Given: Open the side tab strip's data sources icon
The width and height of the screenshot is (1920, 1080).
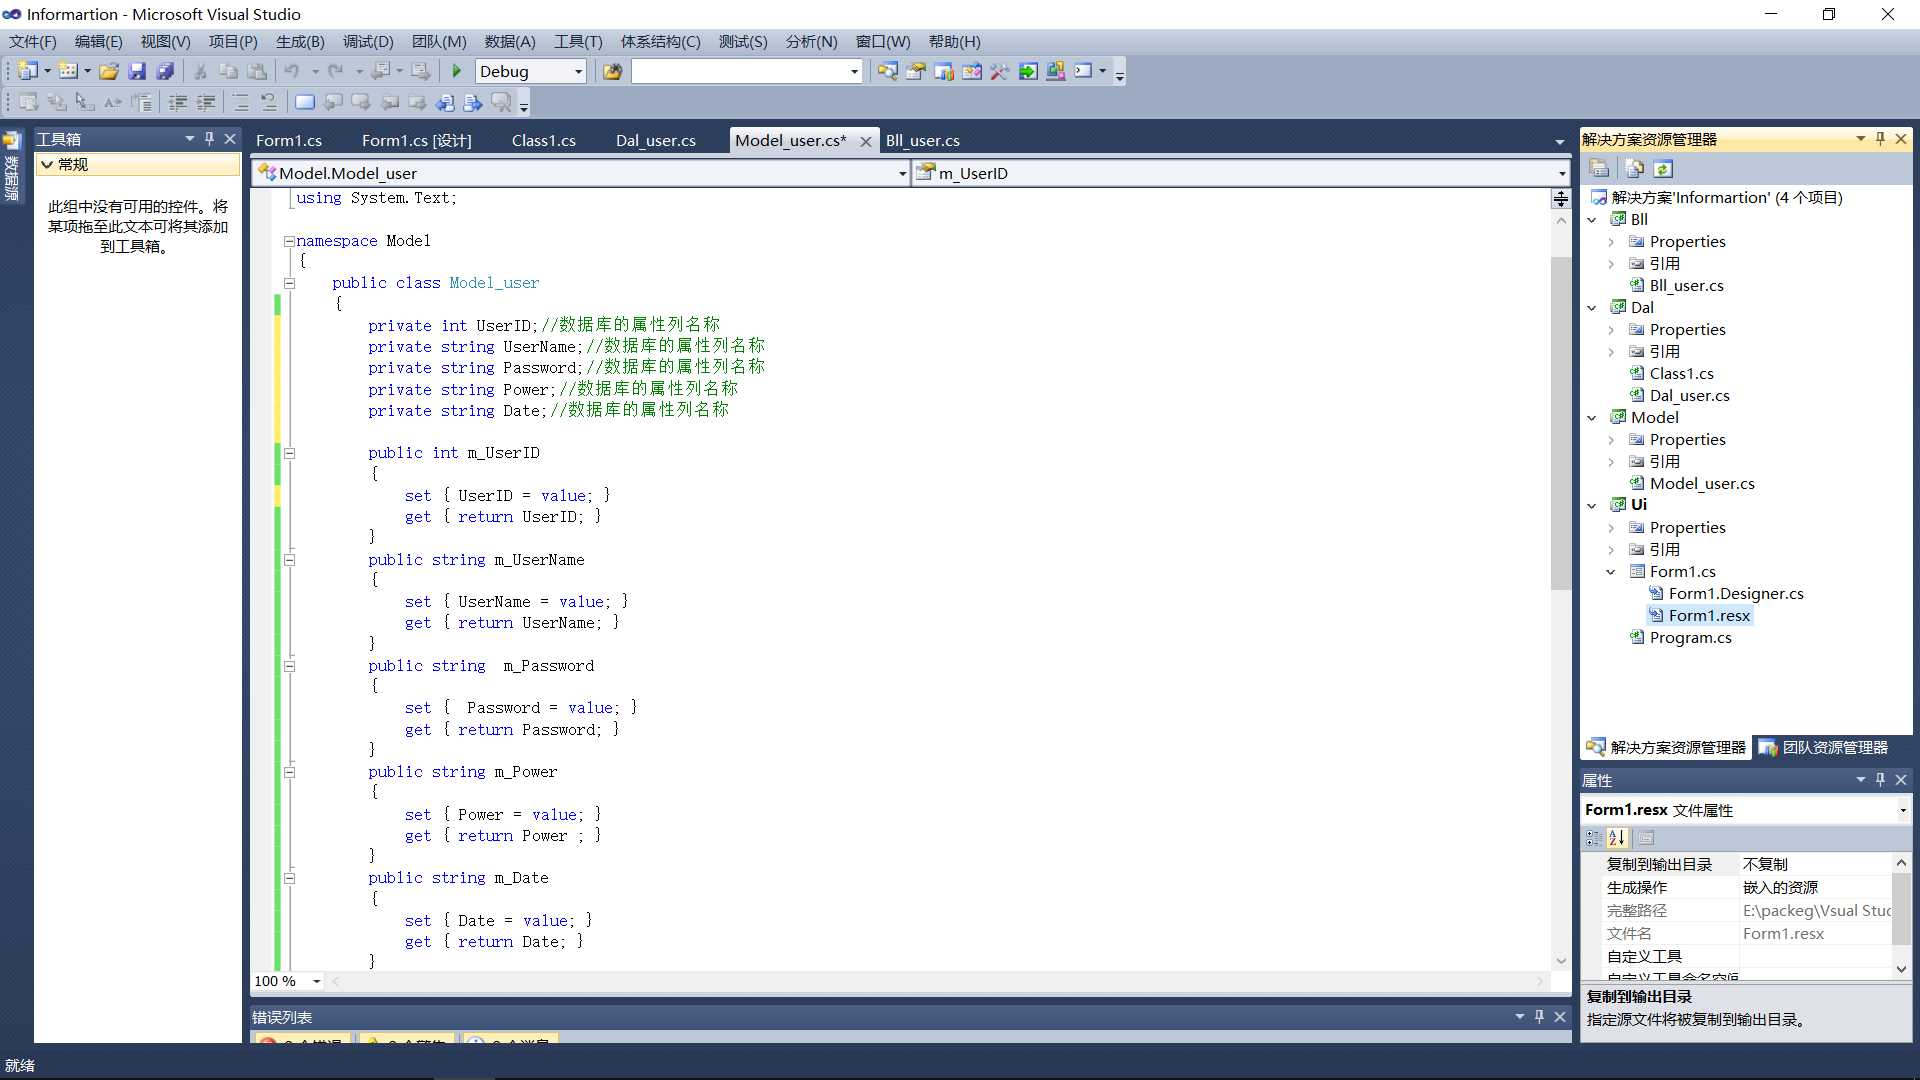Looking at the screenshot, I should (12, 141).
